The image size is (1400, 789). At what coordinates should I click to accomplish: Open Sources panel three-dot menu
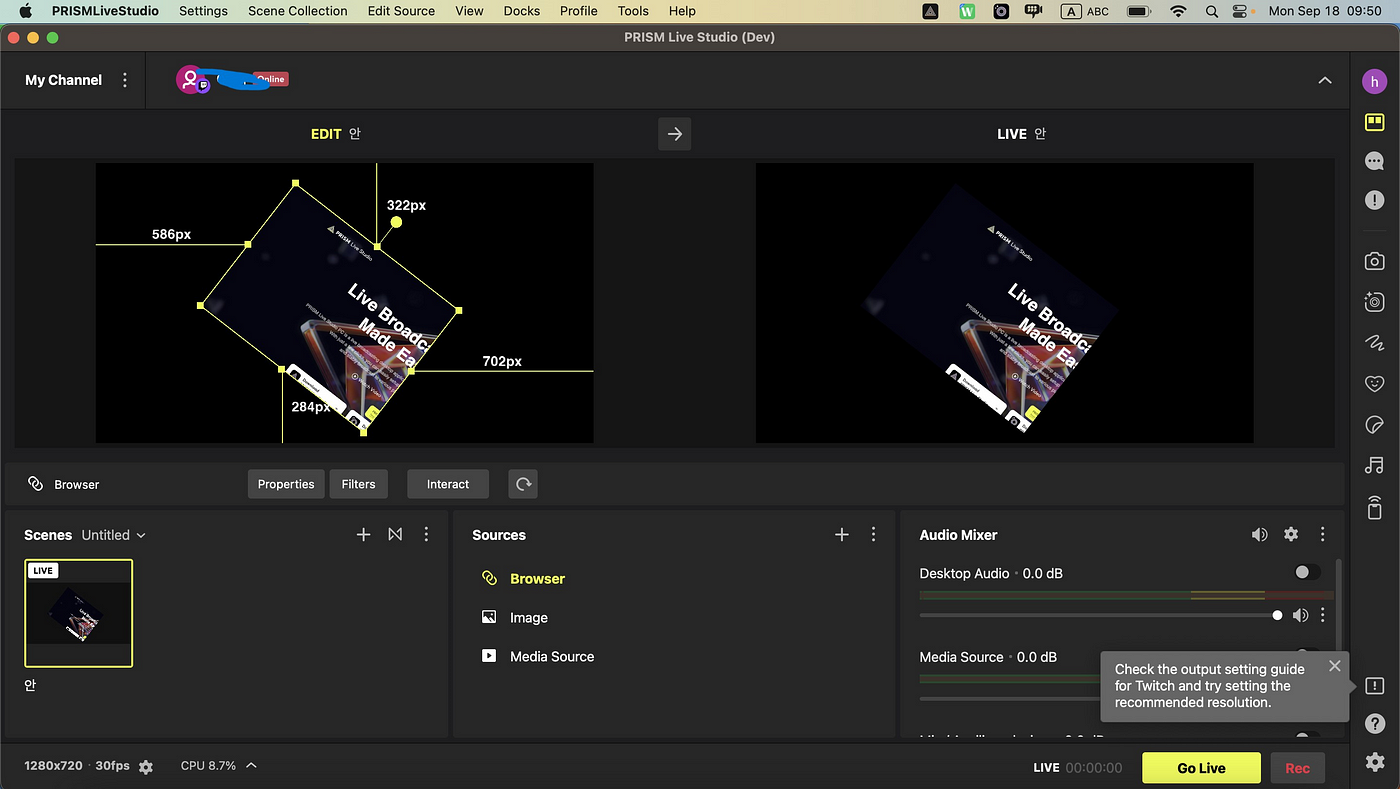873,535
